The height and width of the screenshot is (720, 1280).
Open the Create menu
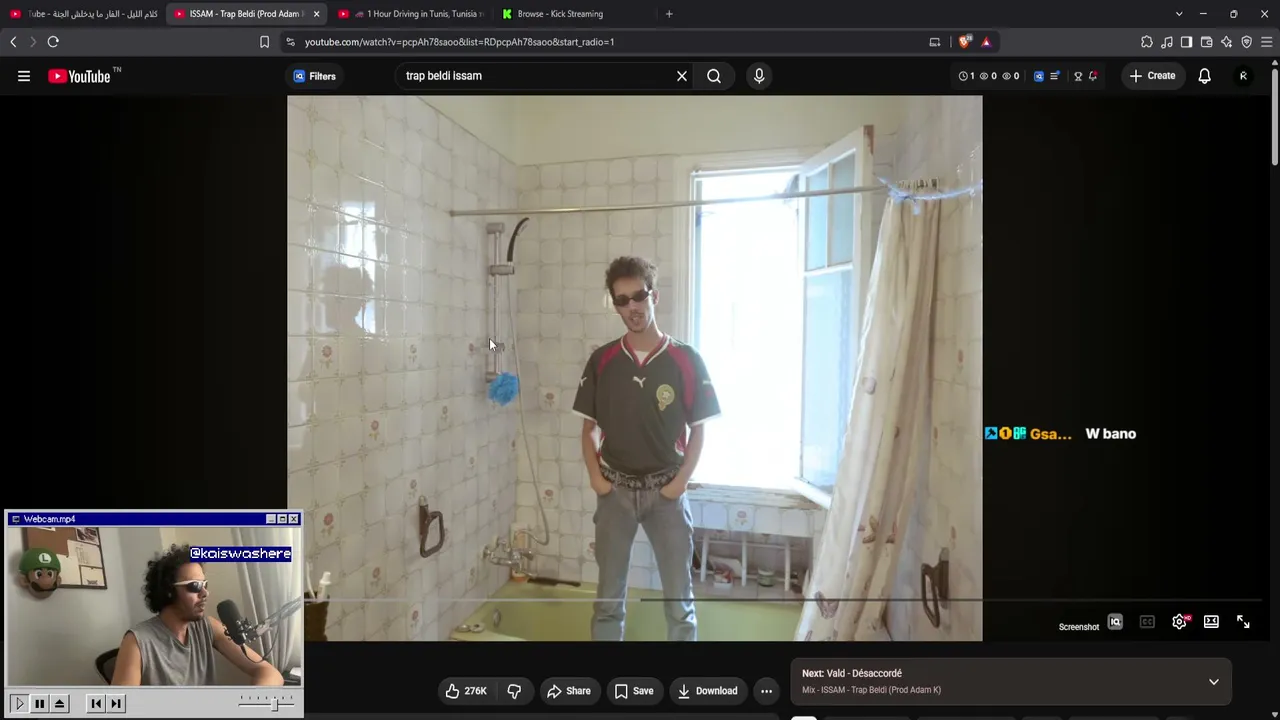[x=1152, y=76]
